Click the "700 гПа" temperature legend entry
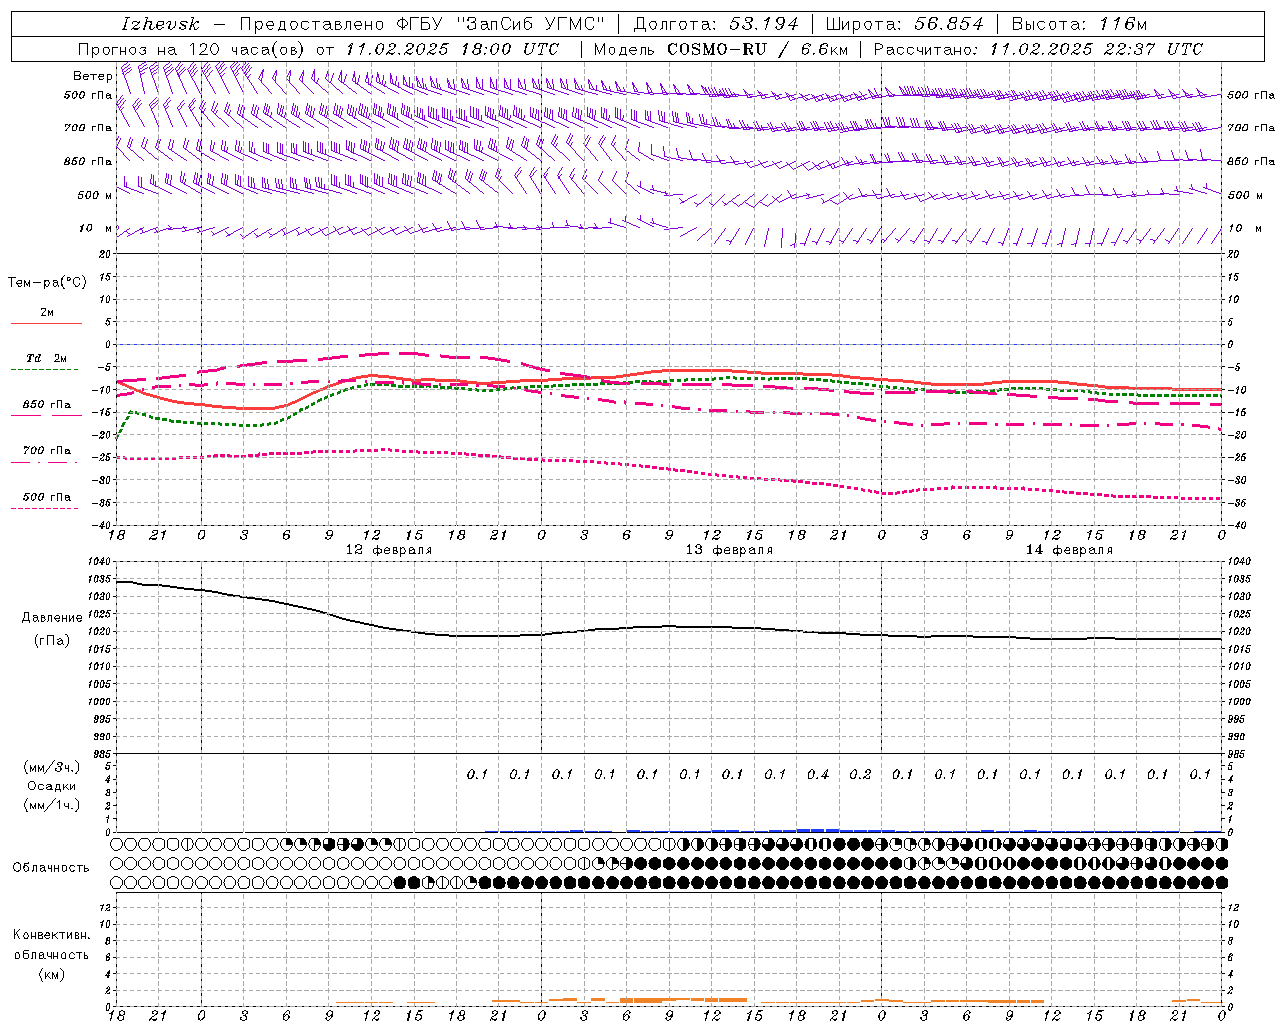The height and width of the screenshot is (1024, 1280). click(46, 450)
